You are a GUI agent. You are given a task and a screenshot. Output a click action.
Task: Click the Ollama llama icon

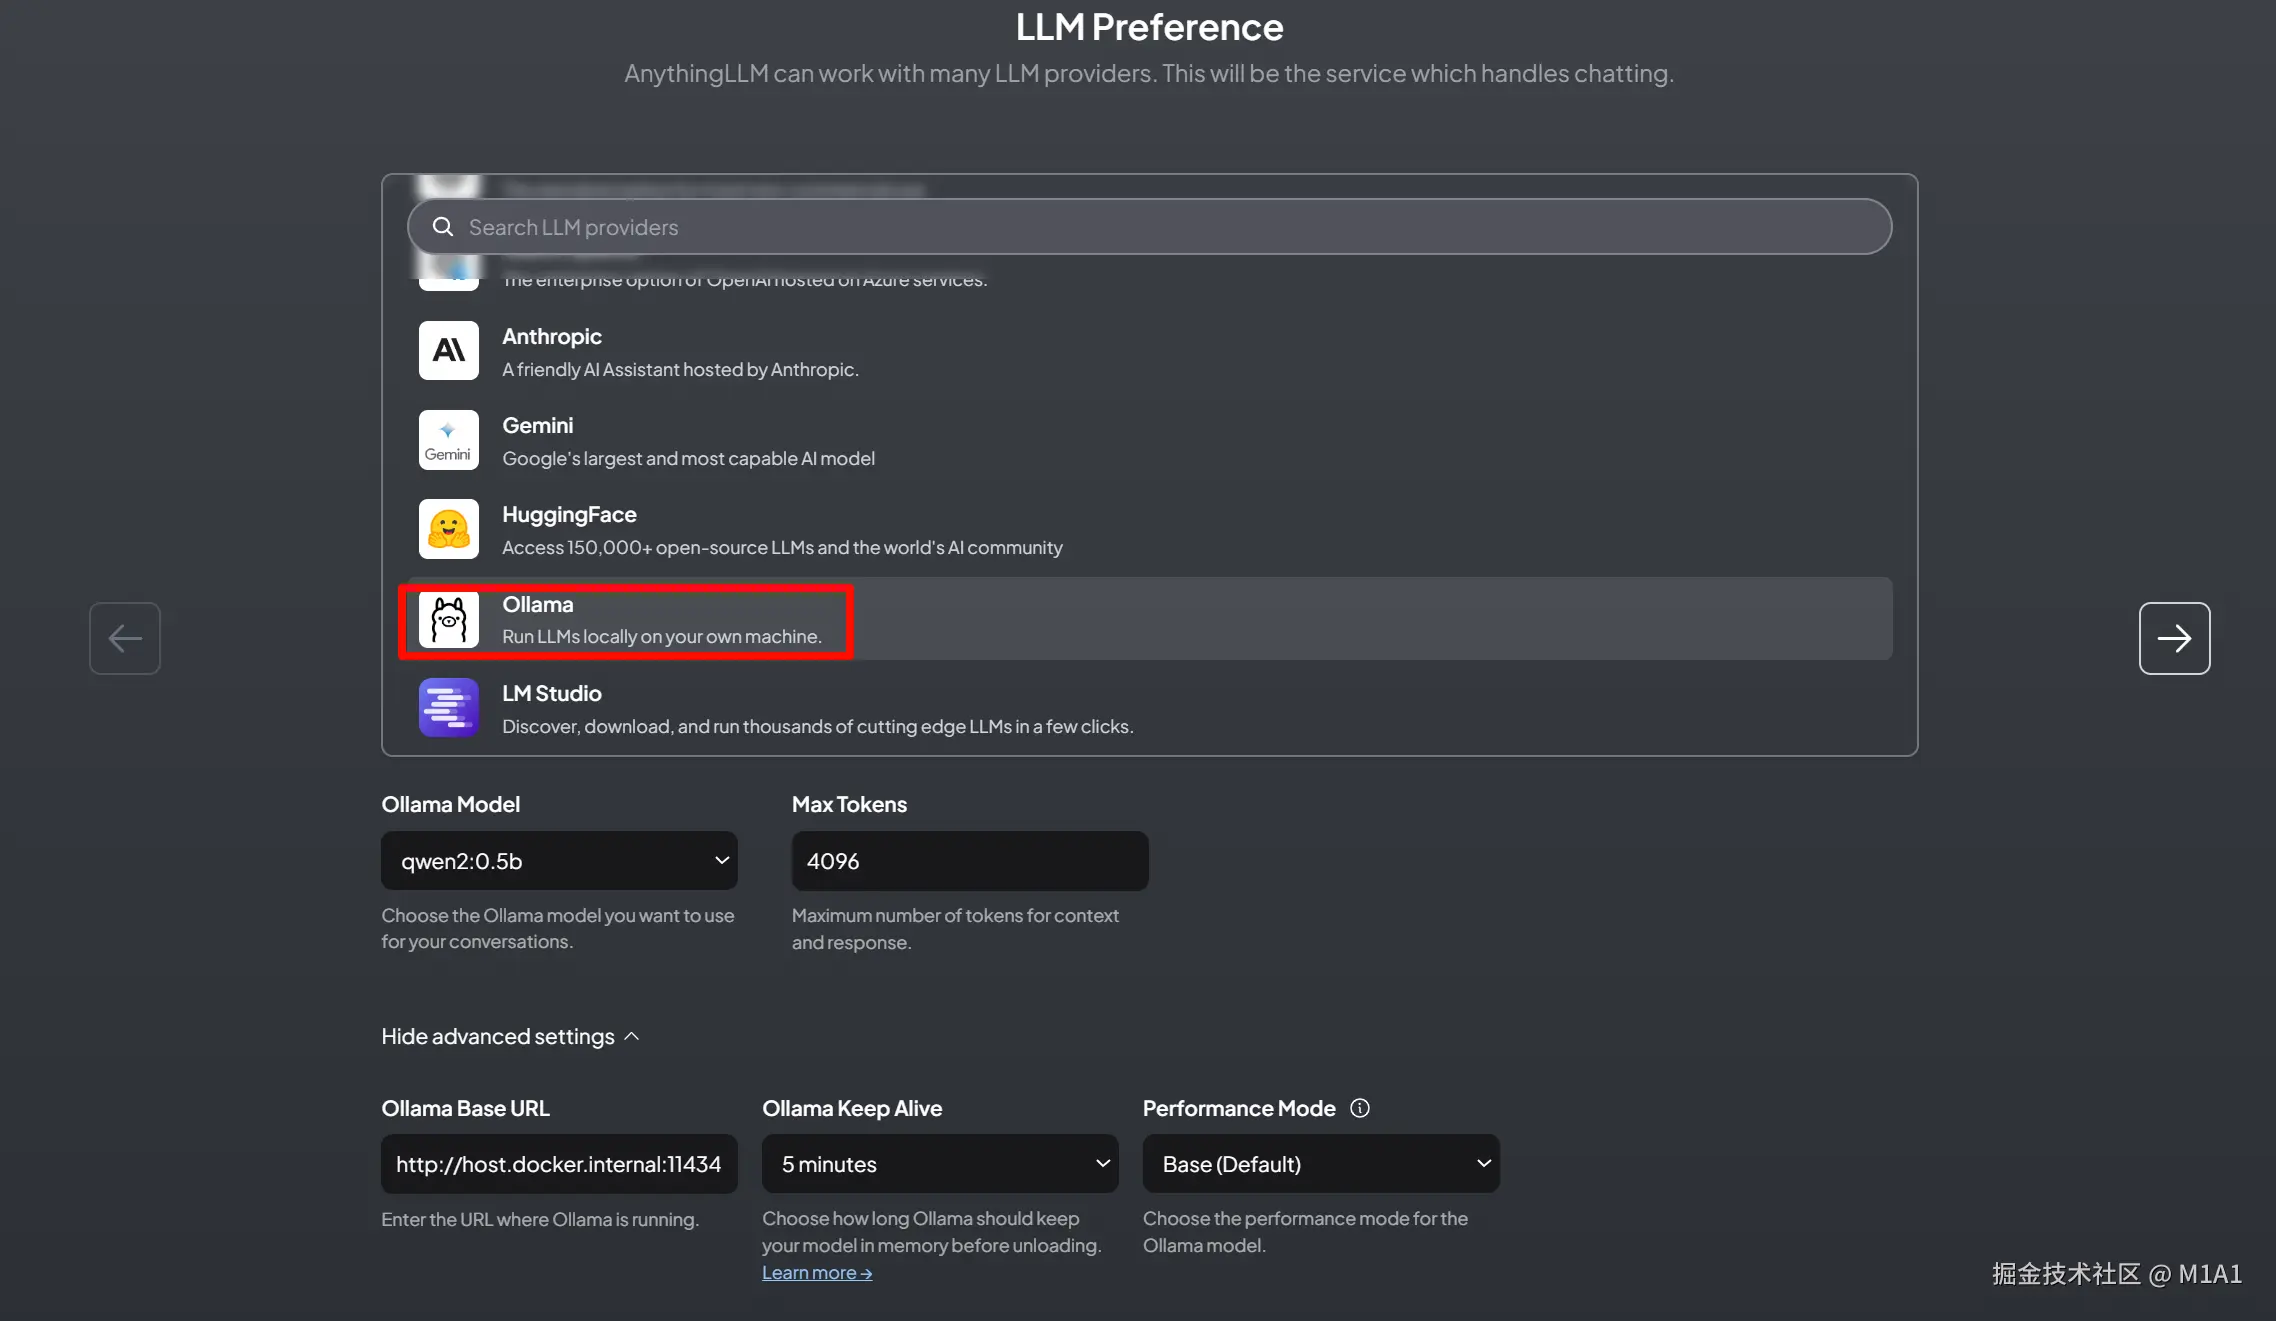448,620
